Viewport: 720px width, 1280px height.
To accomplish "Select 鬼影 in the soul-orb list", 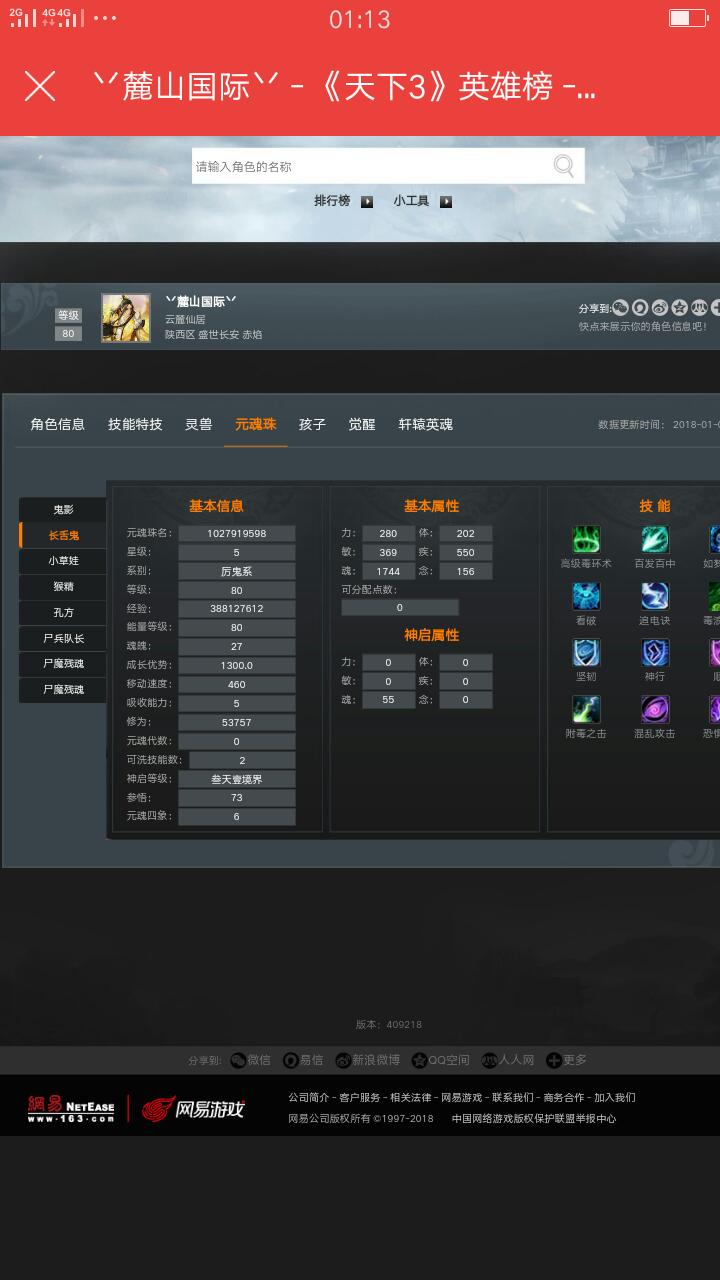I will pos(63,510).
